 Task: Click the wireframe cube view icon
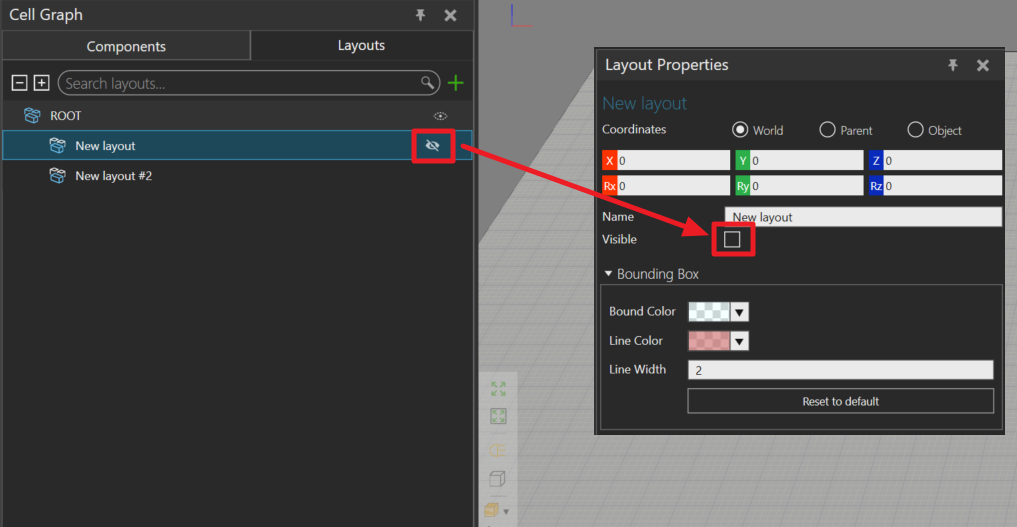[x=498, y=480]
